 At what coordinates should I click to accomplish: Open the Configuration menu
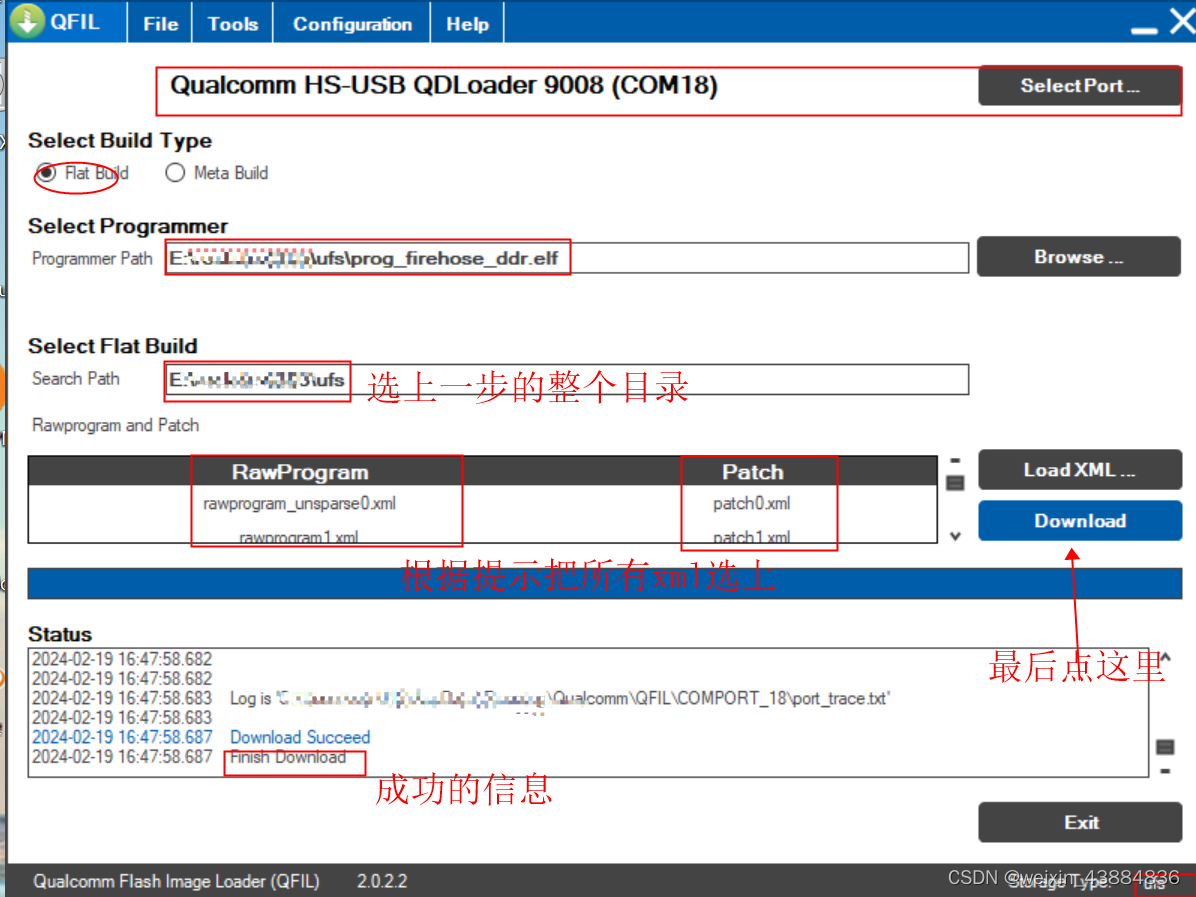click(x=352, y=24)
